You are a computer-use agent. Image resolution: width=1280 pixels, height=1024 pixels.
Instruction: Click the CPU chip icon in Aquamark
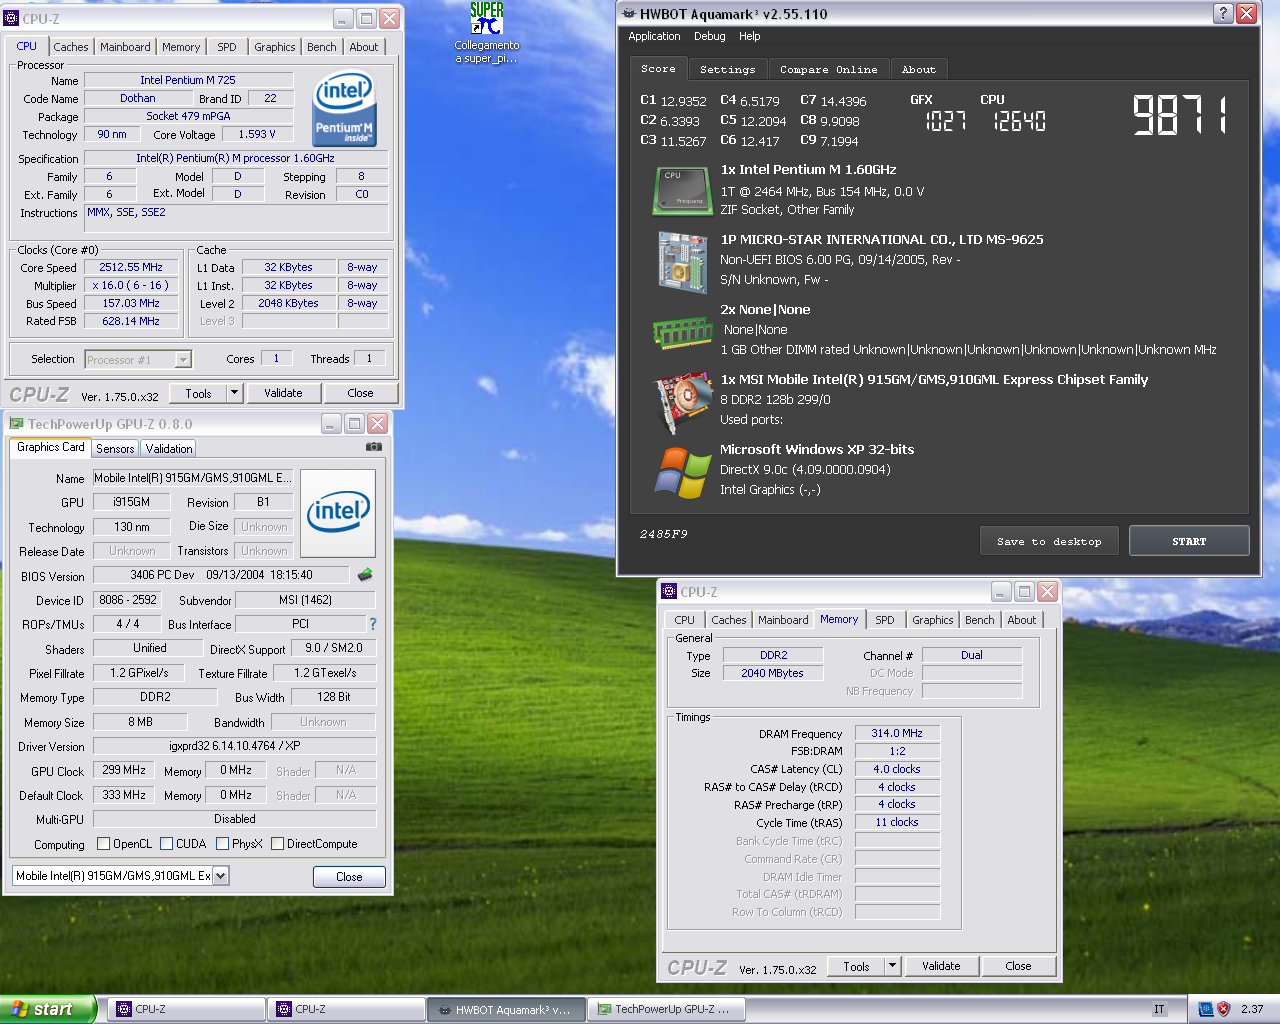pyautogui.click(x=683, y=191)
